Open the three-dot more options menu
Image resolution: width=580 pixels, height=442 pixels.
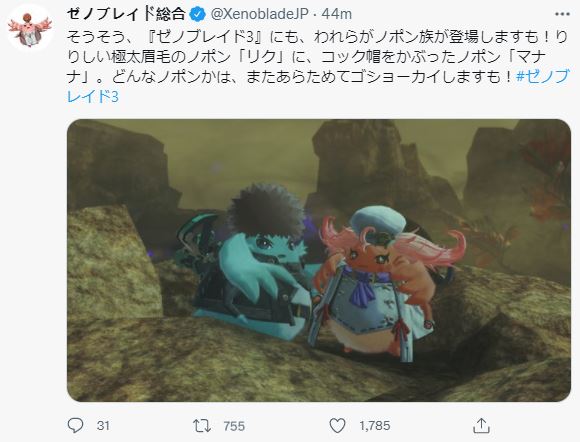coord(563,14)
